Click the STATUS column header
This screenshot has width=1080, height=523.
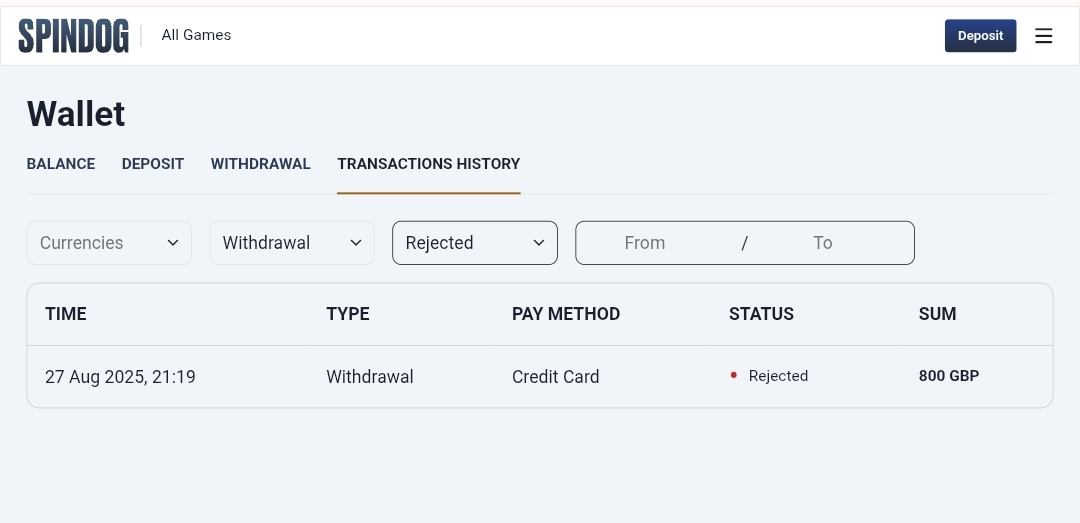(x=761, y=314)
